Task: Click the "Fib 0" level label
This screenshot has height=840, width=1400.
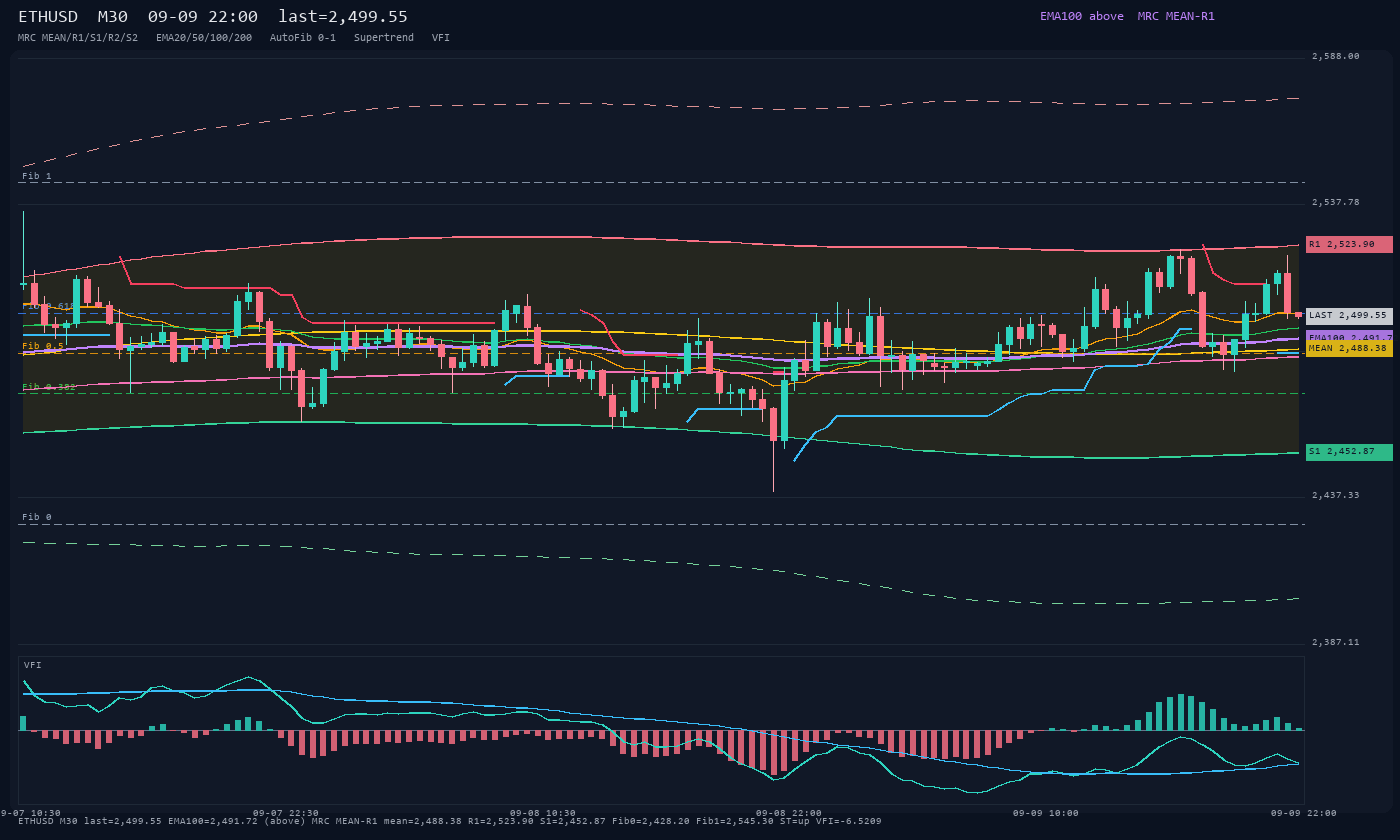Action: click(37, 517)
